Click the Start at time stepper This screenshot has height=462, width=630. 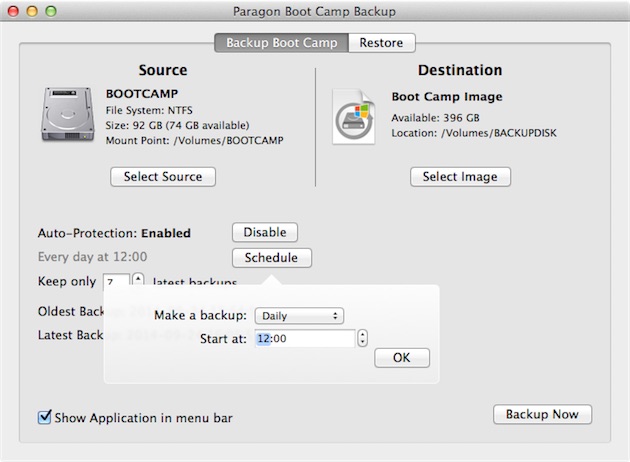[x=362, y=339]
